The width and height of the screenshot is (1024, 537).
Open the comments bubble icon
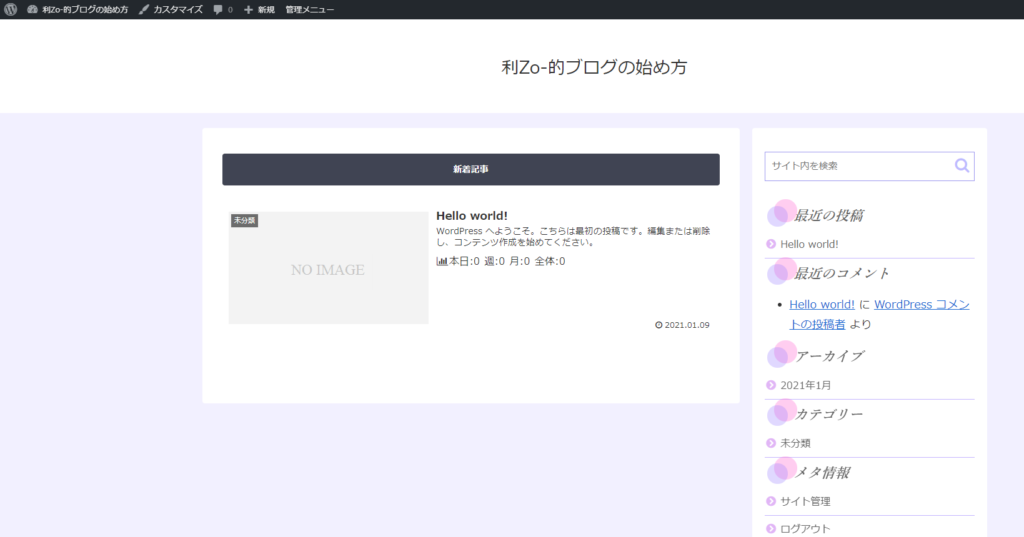tap(218, 10)
